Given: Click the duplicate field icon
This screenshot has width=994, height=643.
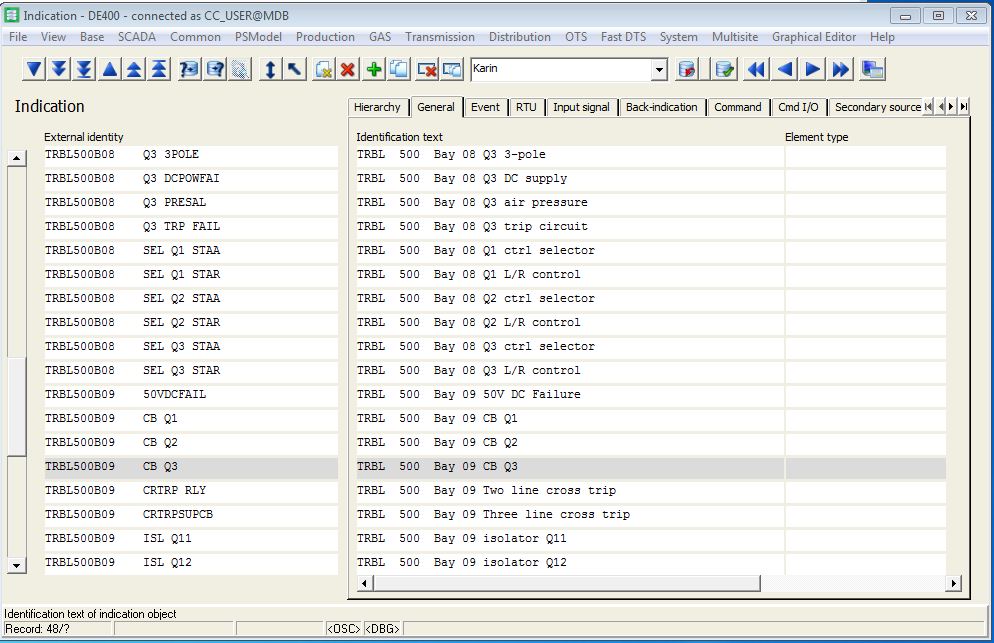Looking at the screenshot, I should [x=452, y=68].
